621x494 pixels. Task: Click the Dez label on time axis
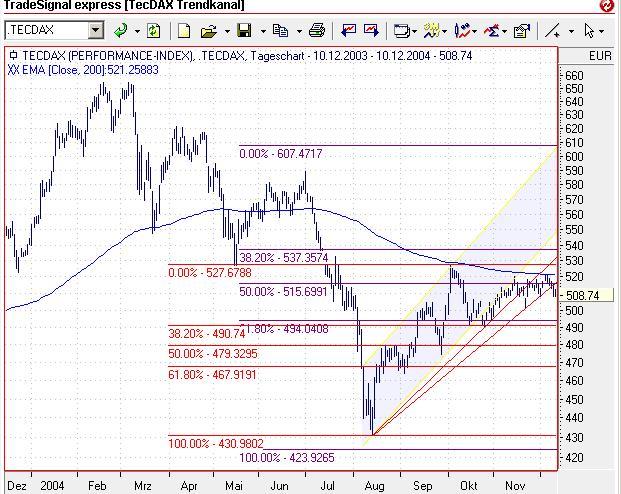tap(17, 486)
